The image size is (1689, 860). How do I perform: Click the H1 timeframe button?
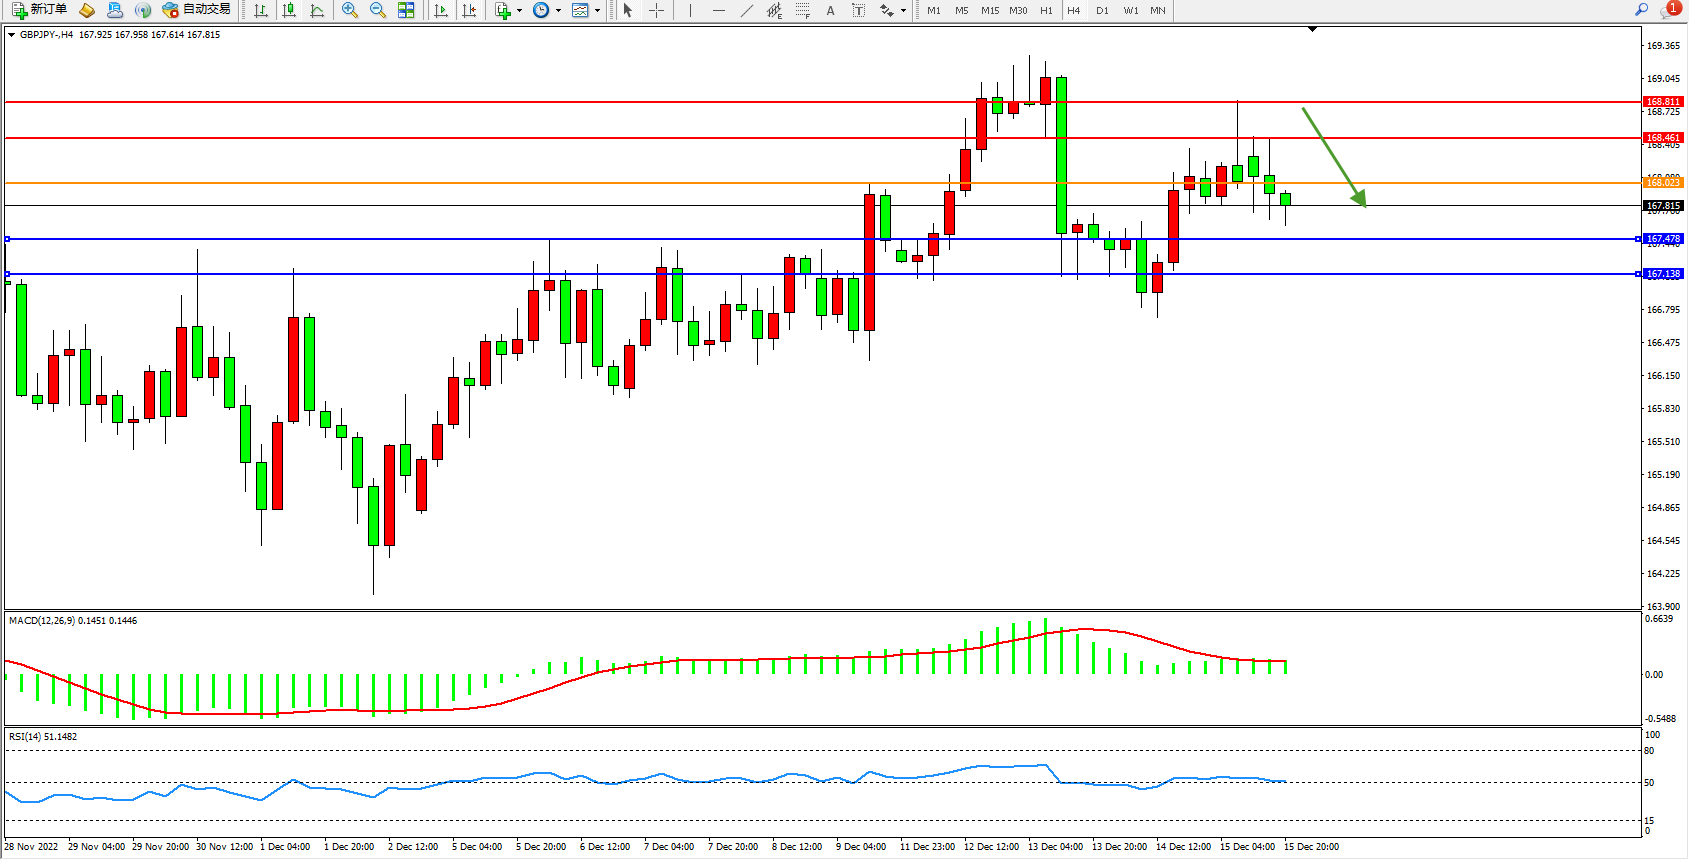pyautogui.click(x=1046, y=10)
